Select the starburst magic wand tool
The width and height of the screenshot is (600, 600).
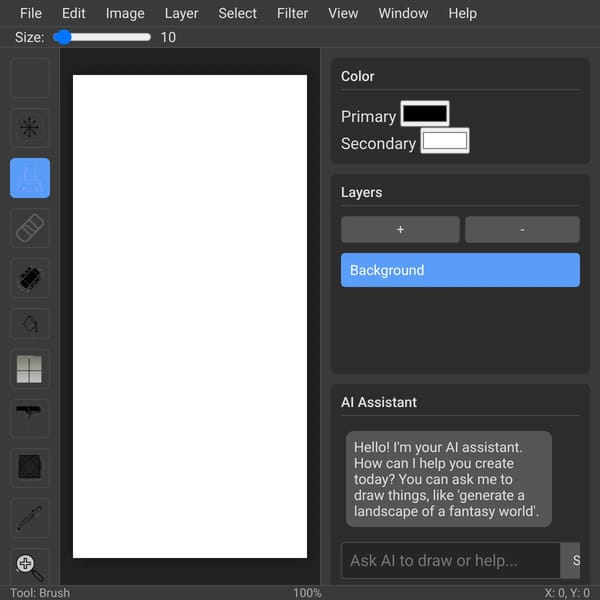[30, 128]
